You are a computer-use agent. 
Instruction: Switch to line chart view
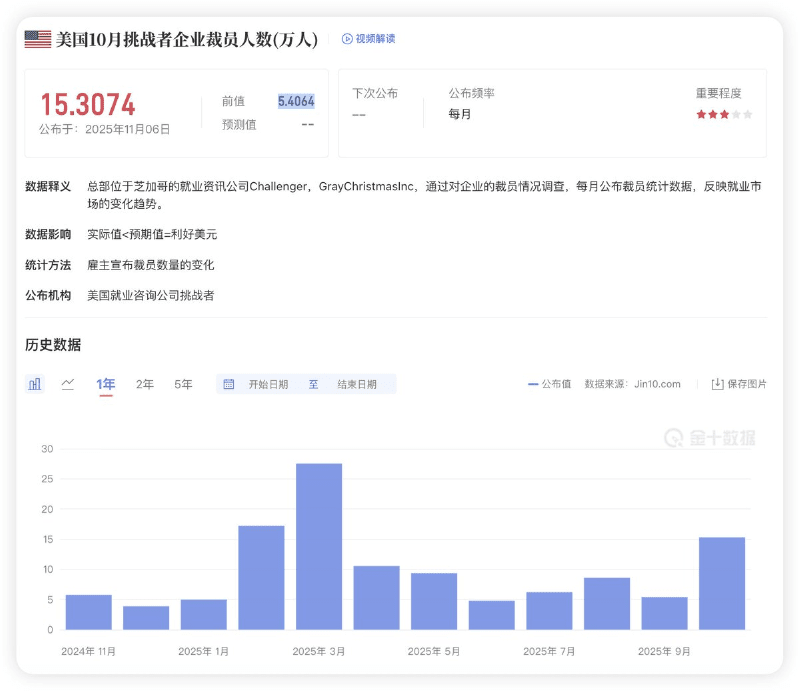(68, 384)
